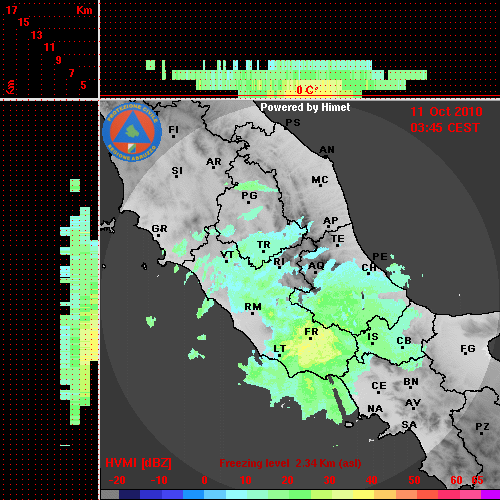
Task: Click the AQ city label
Action: (316, 266)
